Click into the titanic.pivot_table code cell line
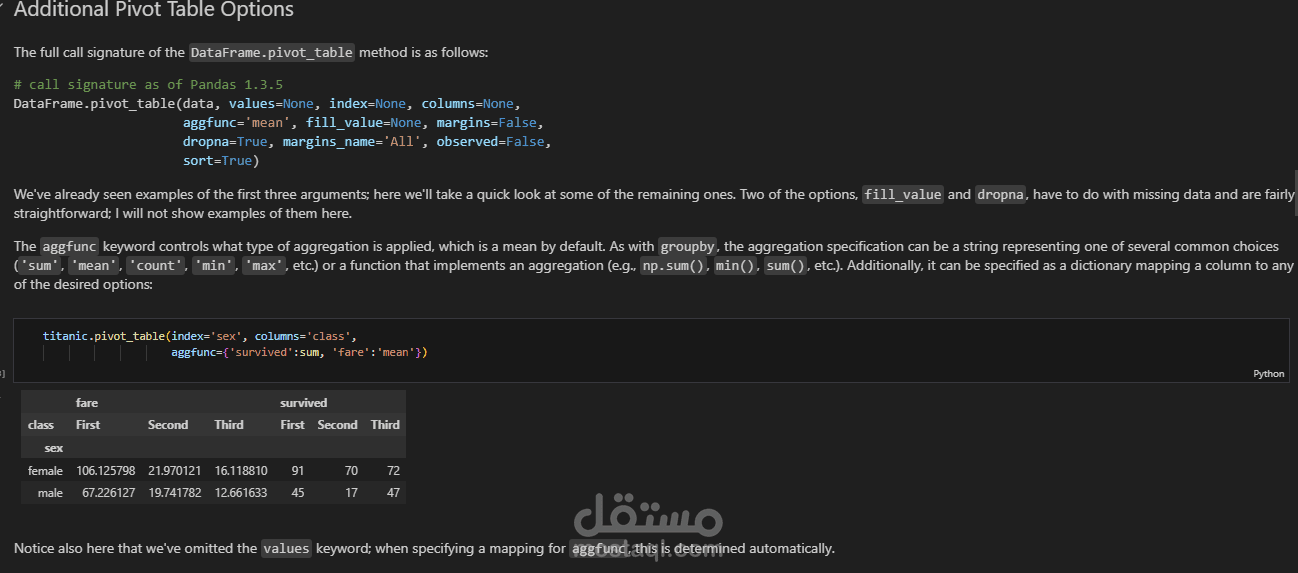Image resolution: width=1298 pixels, height=573 pixels. pos(200,336)
